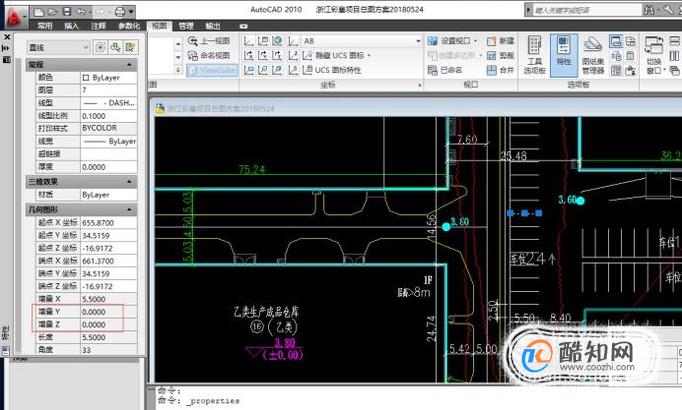Click the Plot printer icon
Image resolution: width=682 pixels, height=410 pixels.
pyautogui.click(x=120, y=12)
